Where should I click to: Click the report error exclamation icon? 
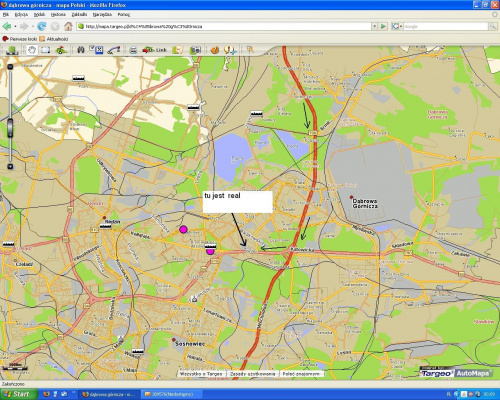pyautogui.click(x=230, y=50)
